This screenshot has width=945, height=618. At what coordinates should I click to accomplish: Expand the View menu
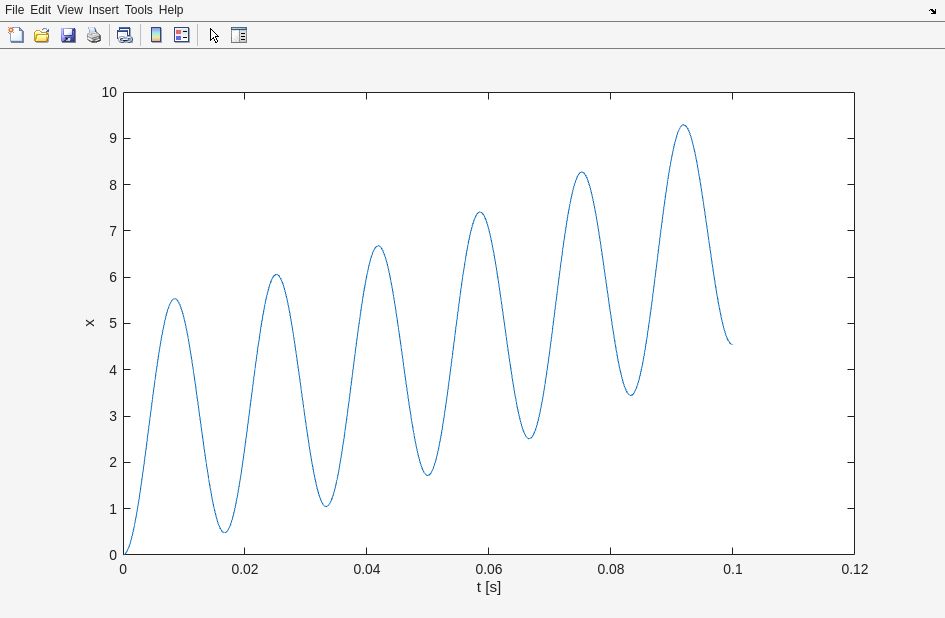(70, 10)
